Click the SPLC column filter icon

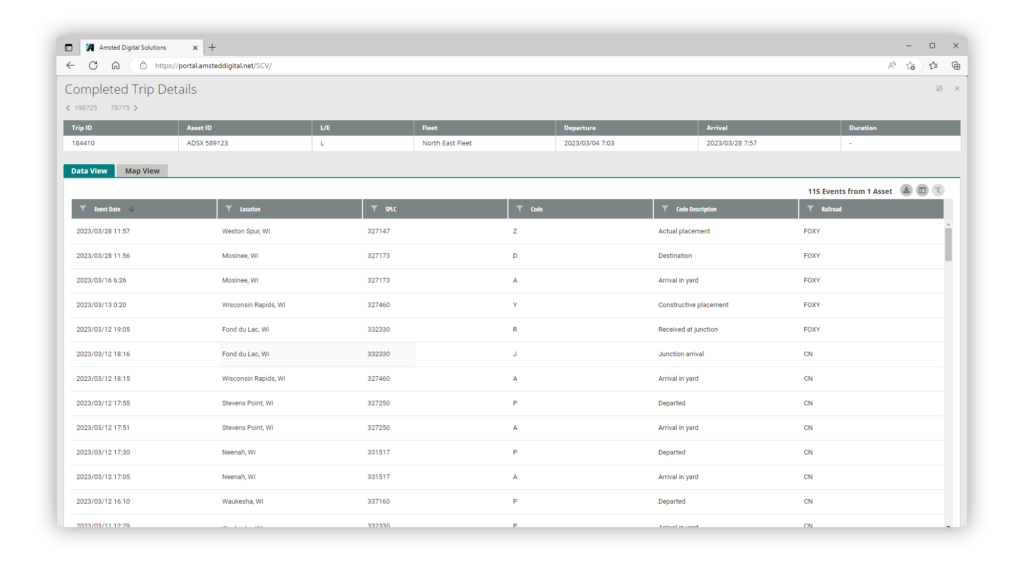click(375, 209)
